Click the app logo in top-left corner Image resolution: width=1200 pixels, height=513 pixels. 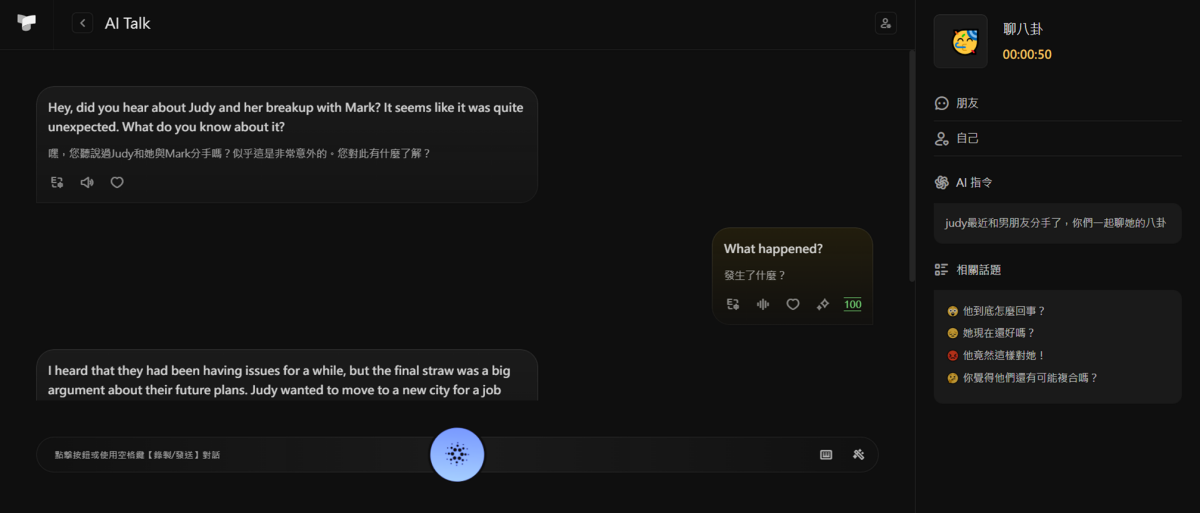pyautogui.click(x=27, y=23)
